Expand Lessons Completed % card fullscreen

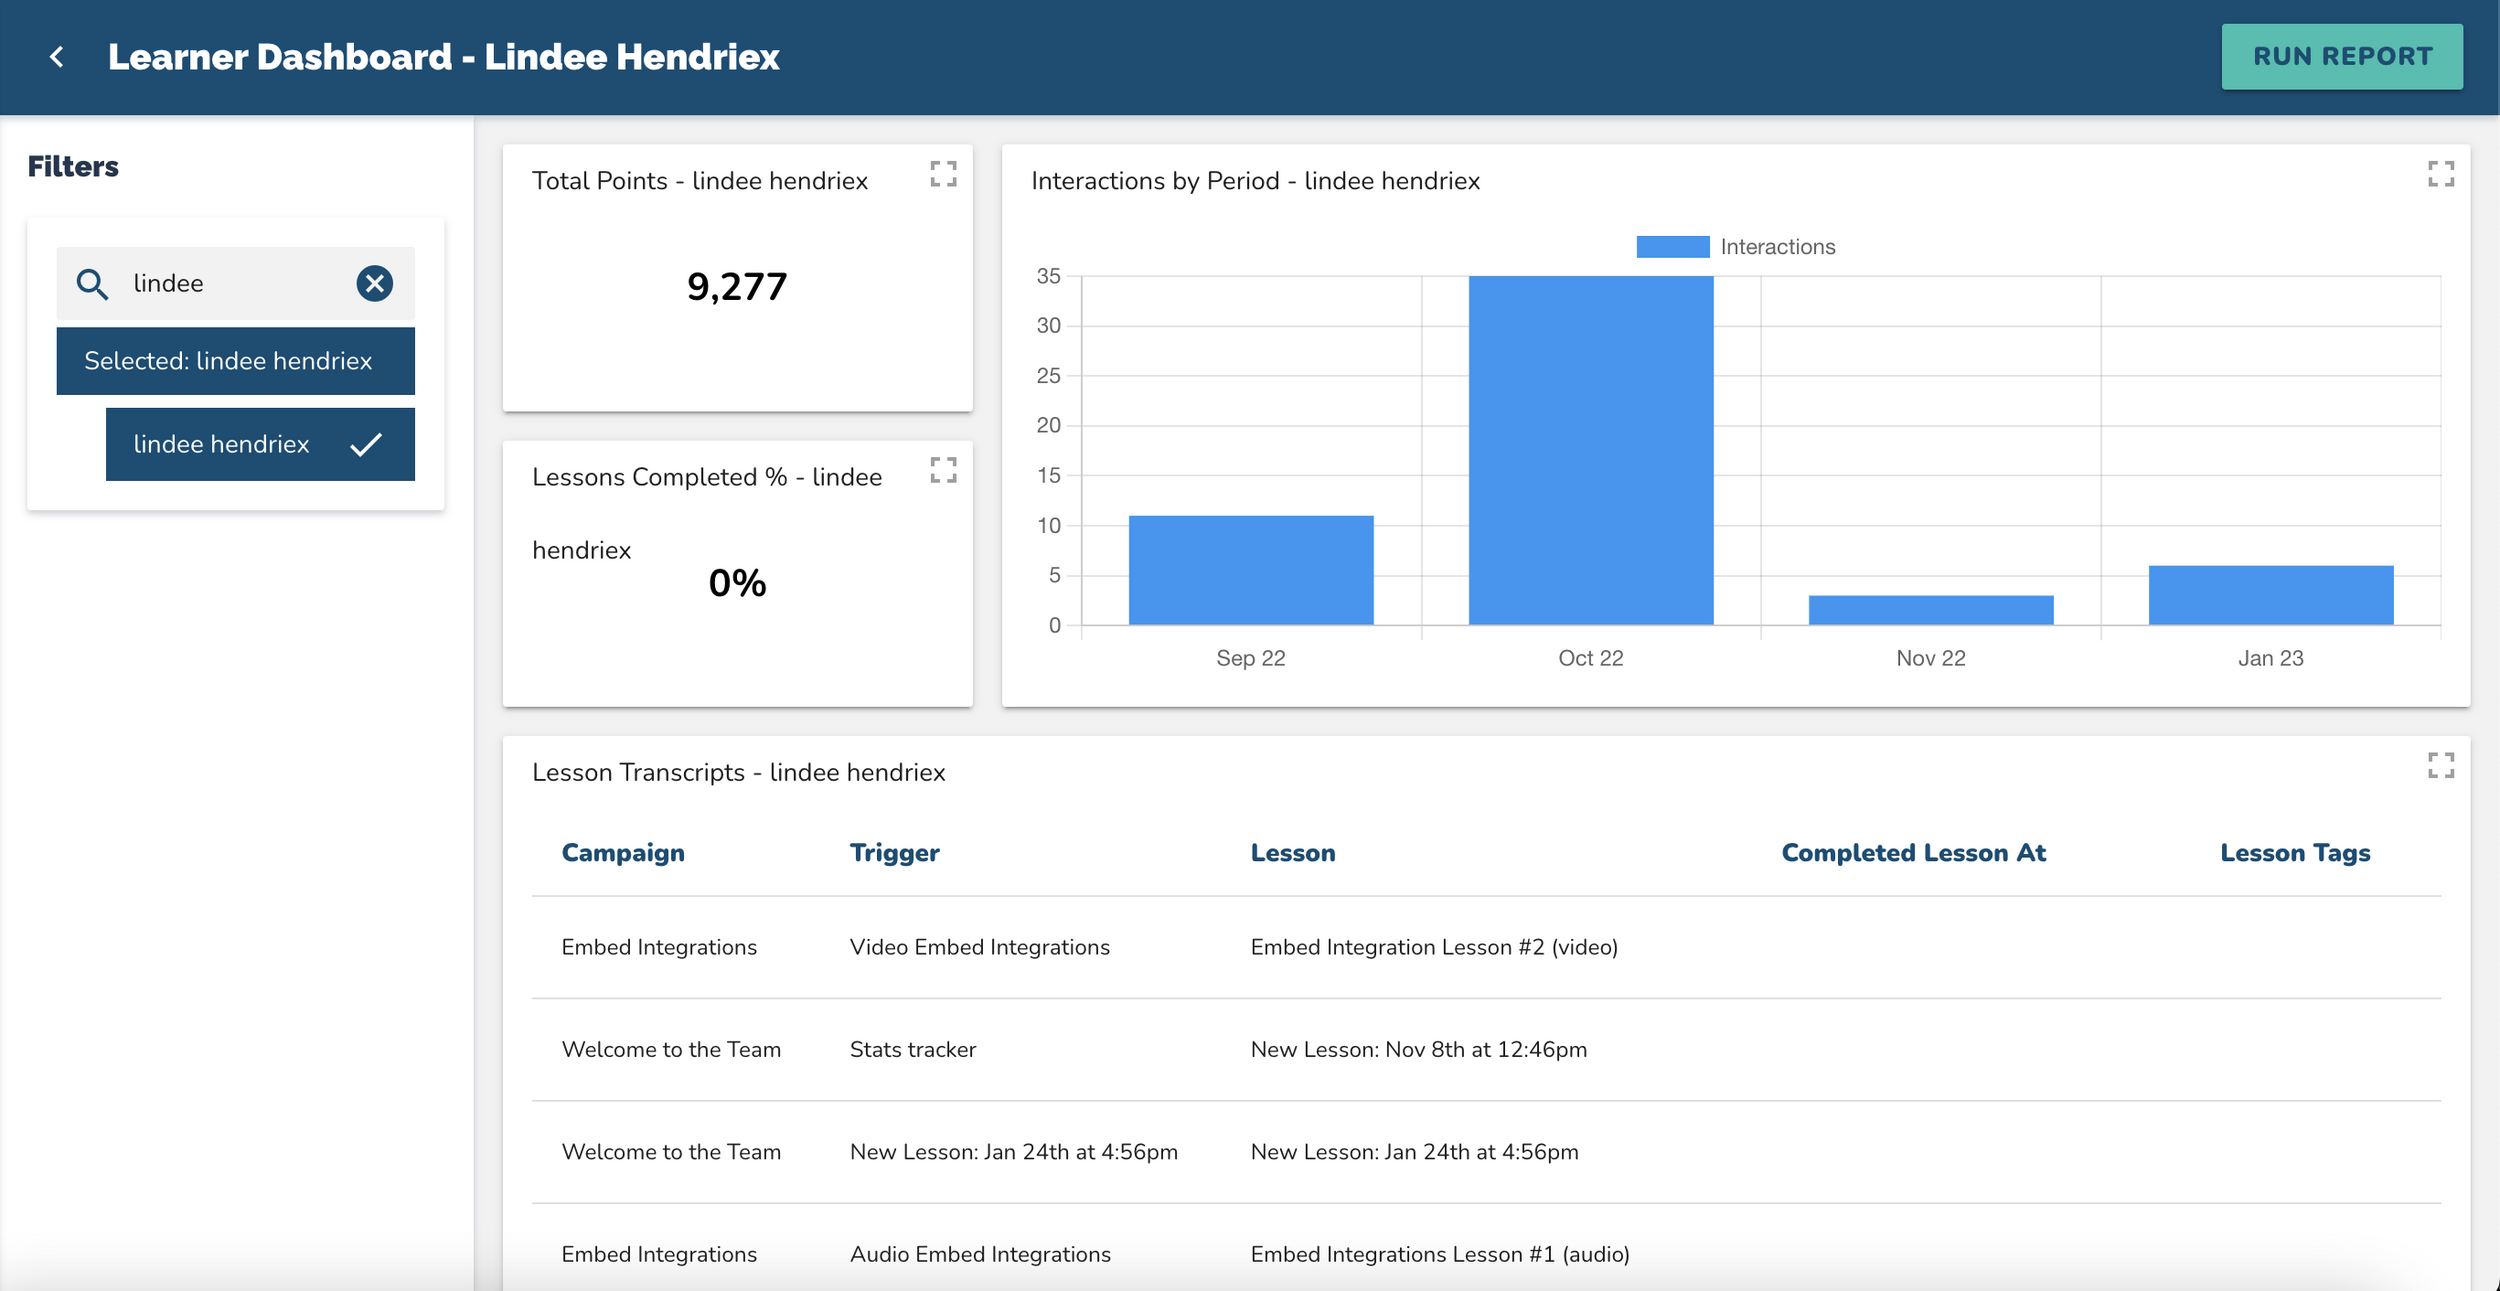click(x=942, y=470)
